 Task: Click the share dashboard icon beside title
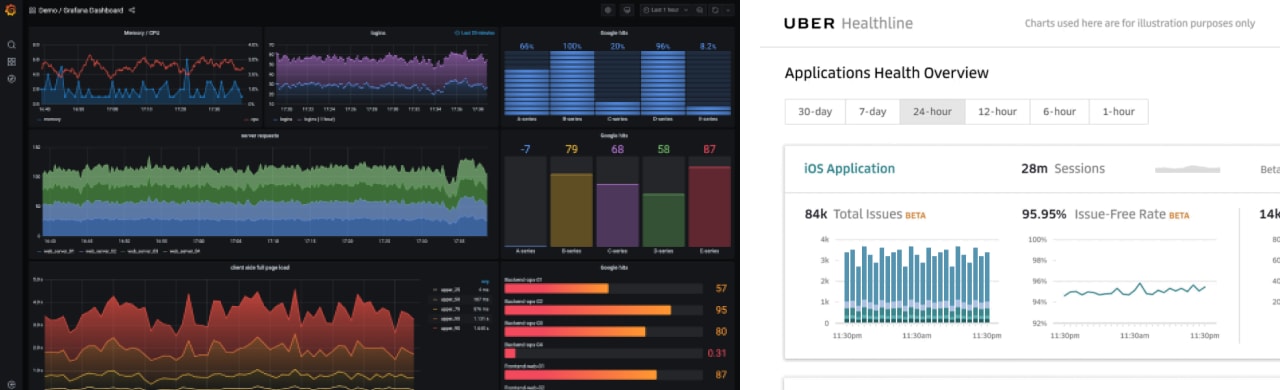[132, 10]
